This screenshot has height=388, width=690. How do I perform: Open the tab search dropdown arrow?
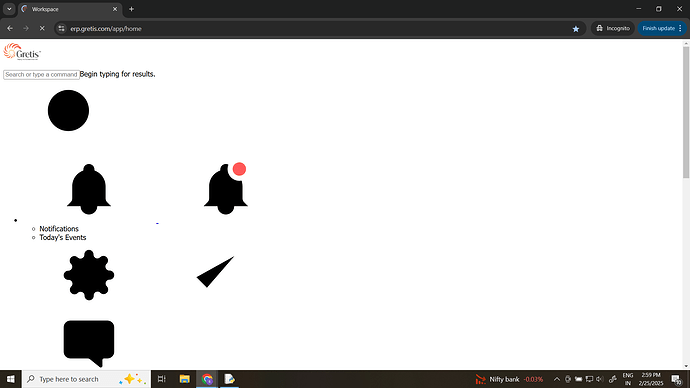(9, 9)
